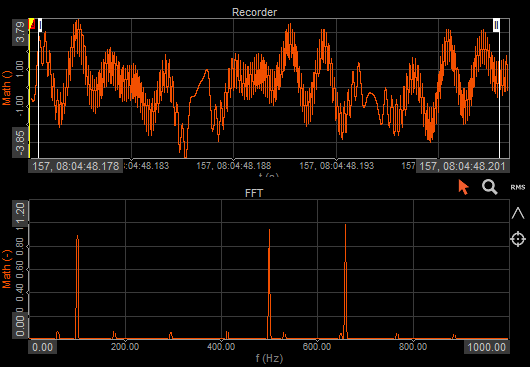
Task: Activate the crosshair marker tool
Action: tap(518, 239)
